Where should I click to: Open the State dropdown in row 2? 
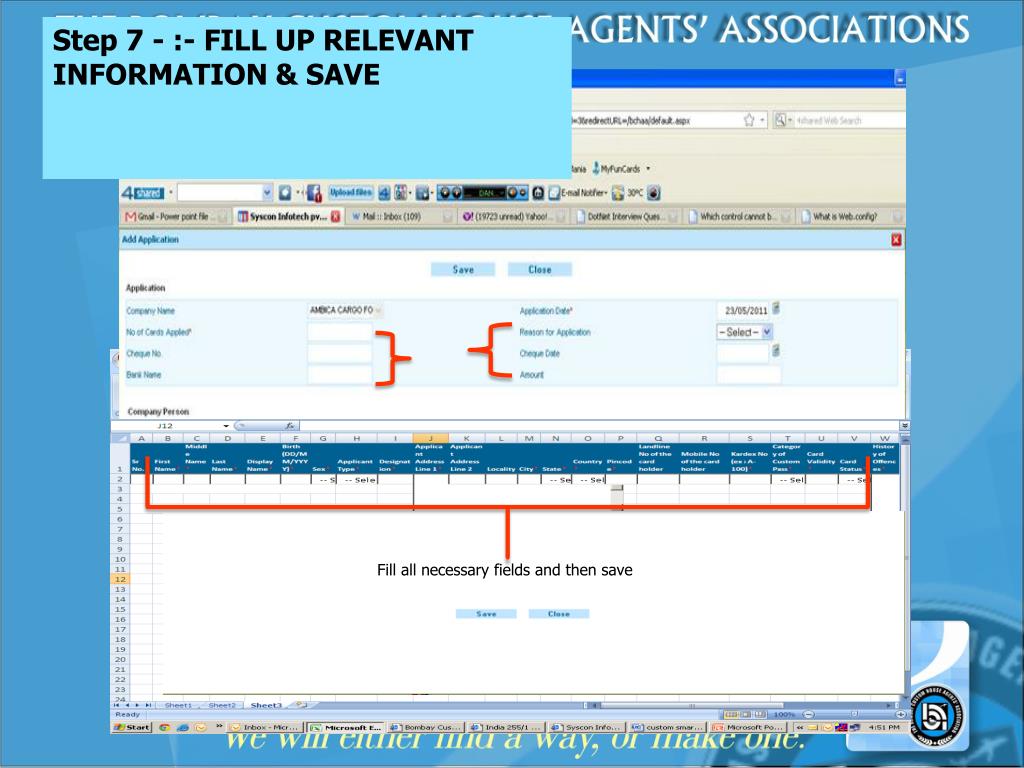pos(556,479)
